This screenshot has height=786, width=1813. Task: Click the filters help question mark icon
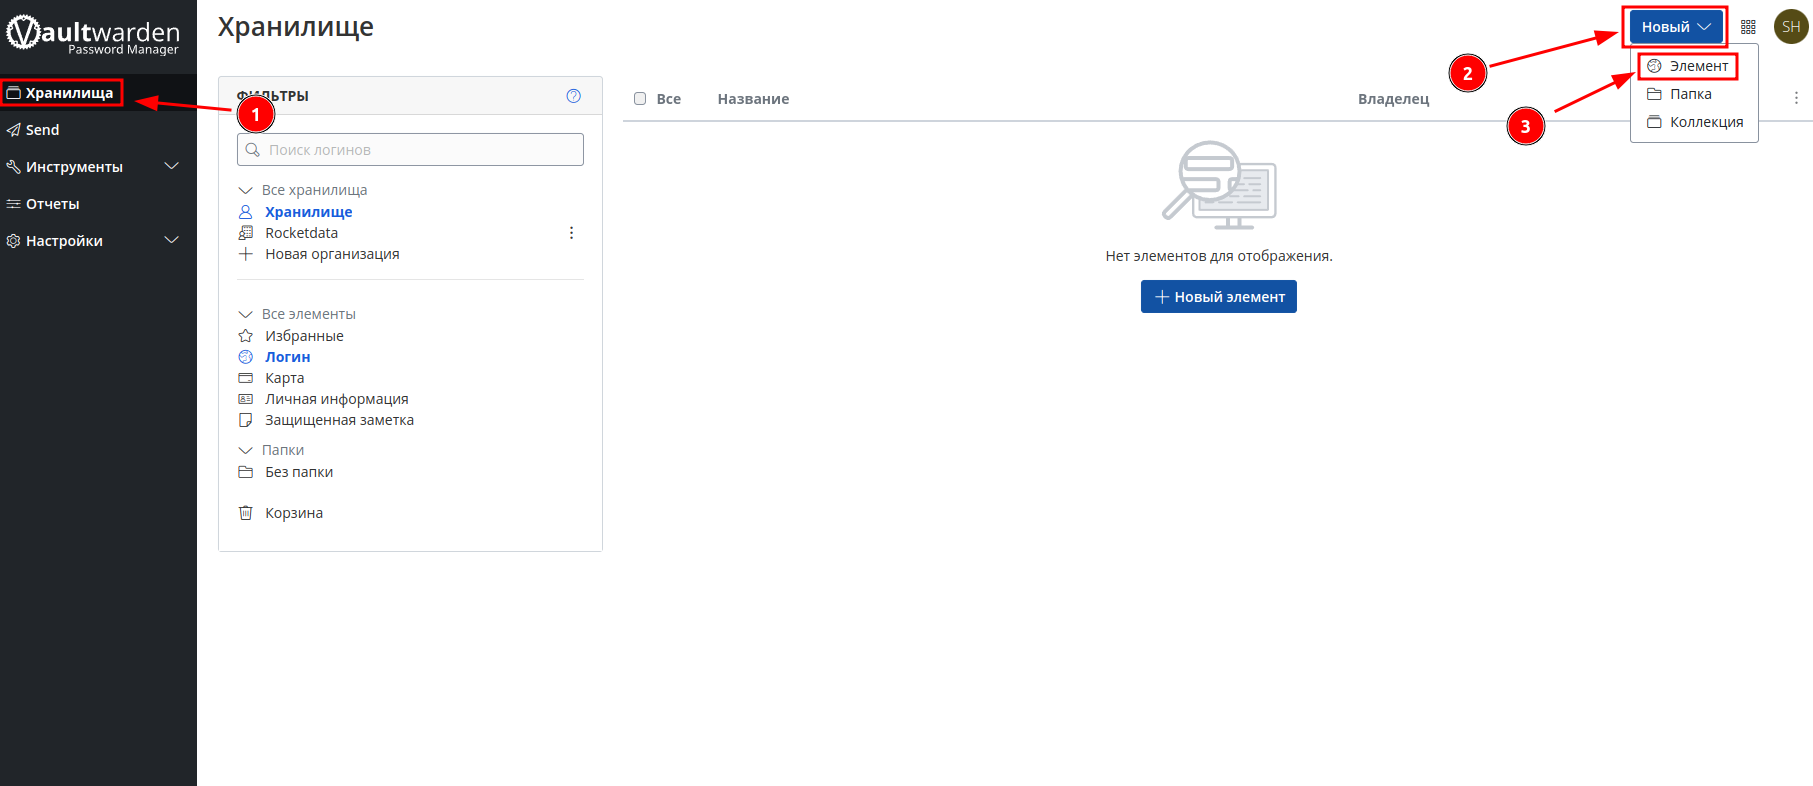pyautogui.click(x=573, y=96)
